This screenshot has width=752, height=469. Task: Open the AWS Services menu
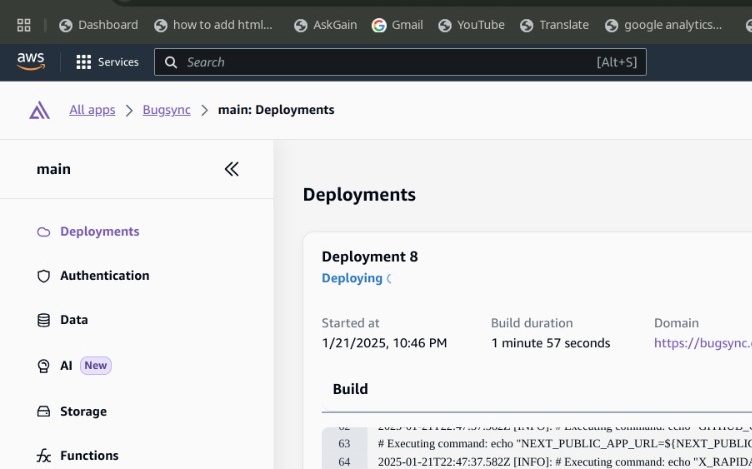107,62
